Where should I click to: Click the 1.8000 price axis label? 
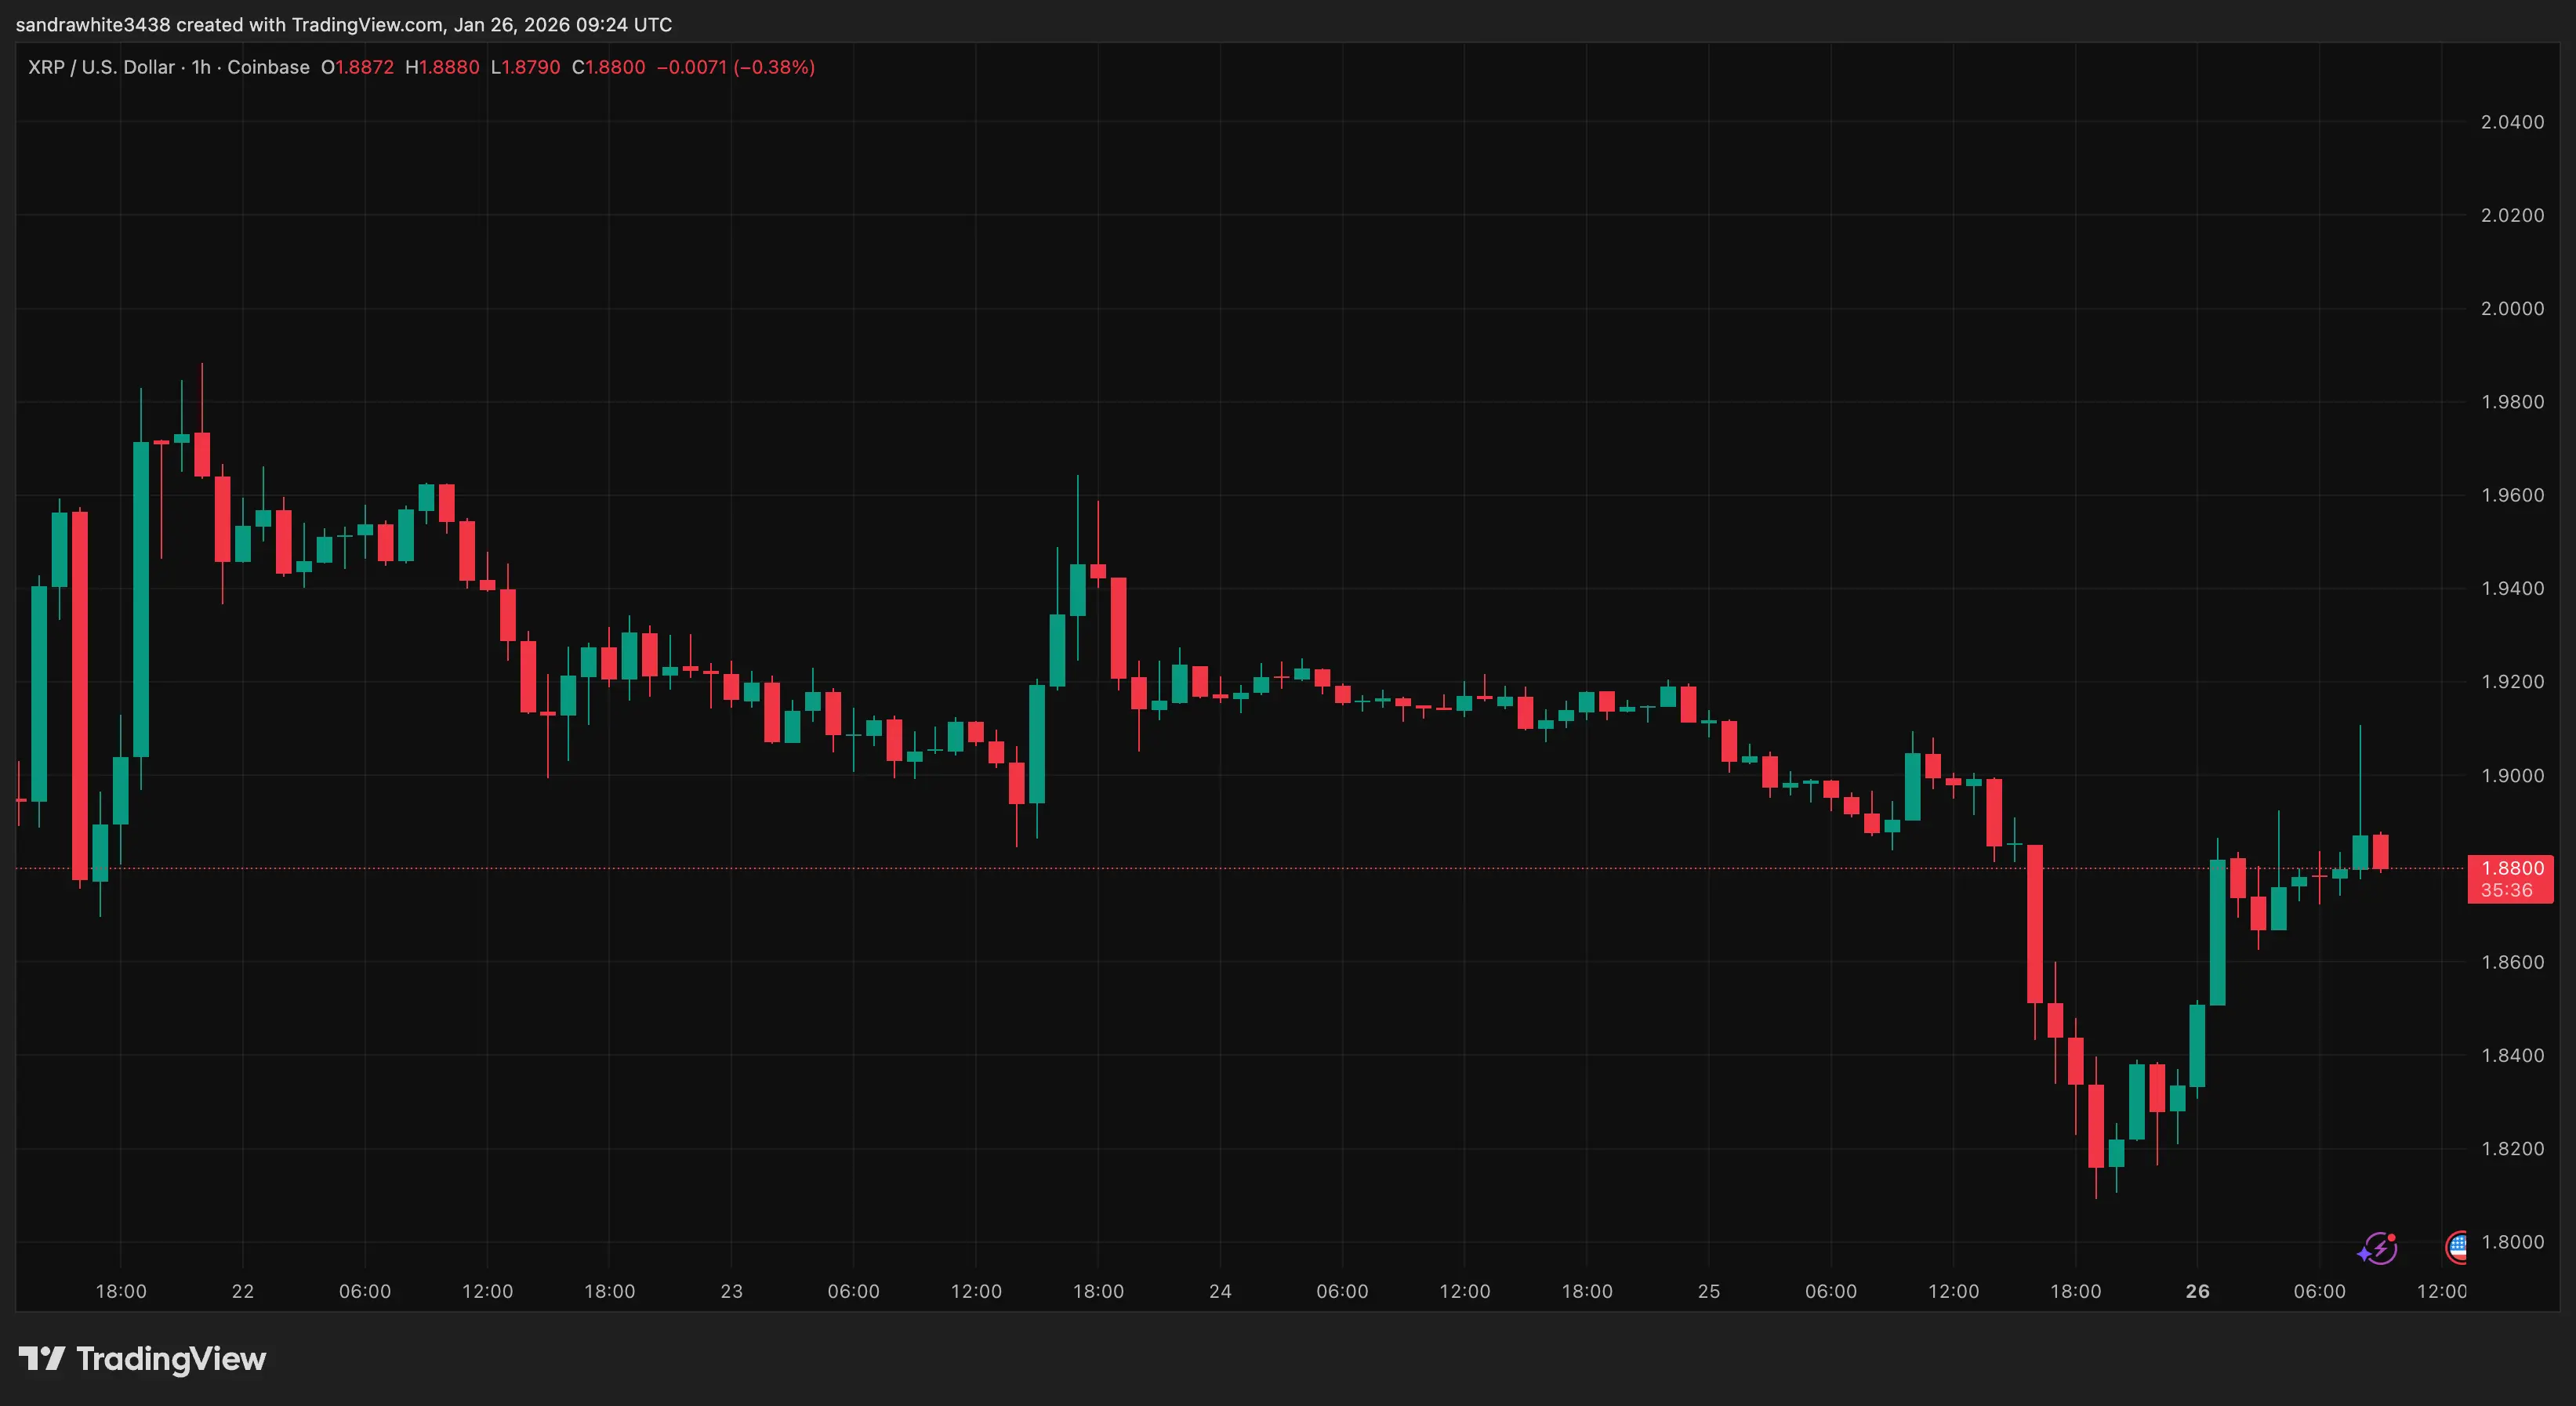pyautogui.click(x=2512, y=1242)
